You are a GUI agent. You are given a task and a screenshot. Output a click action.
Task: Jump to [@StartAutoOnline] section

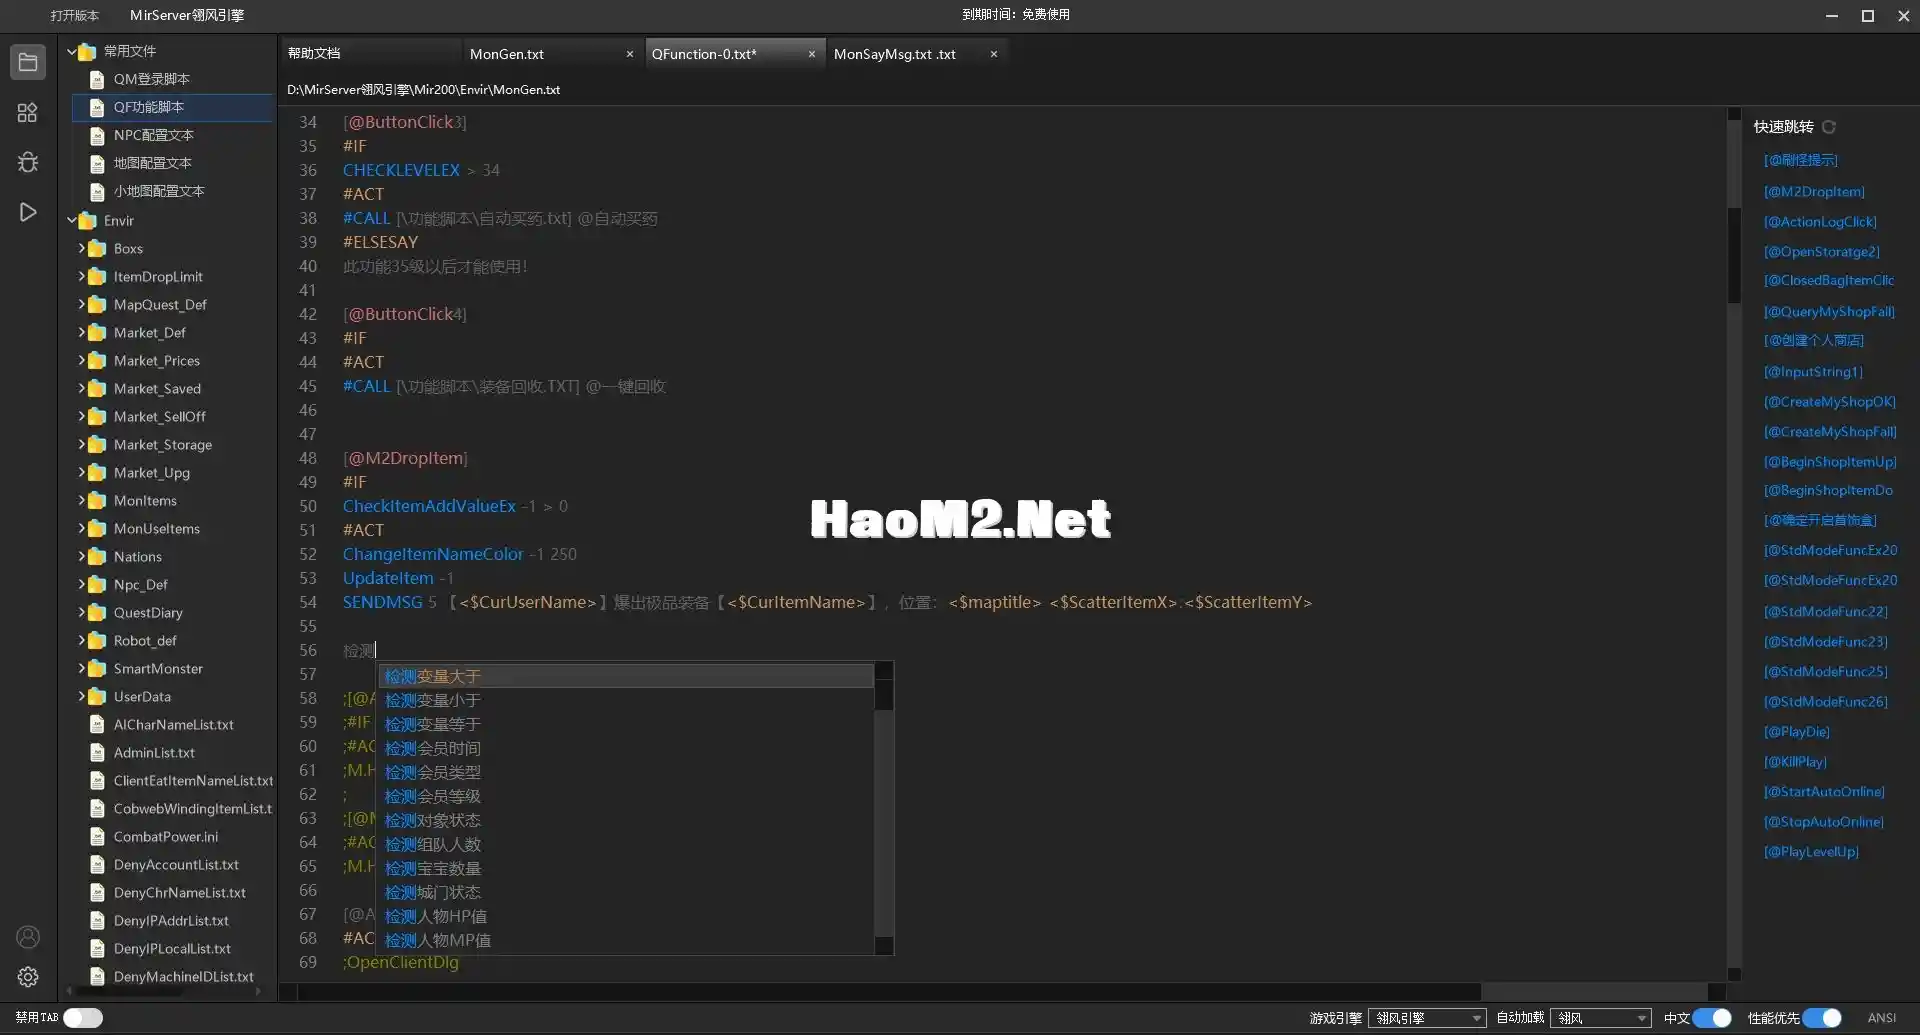coord(1824,791)
